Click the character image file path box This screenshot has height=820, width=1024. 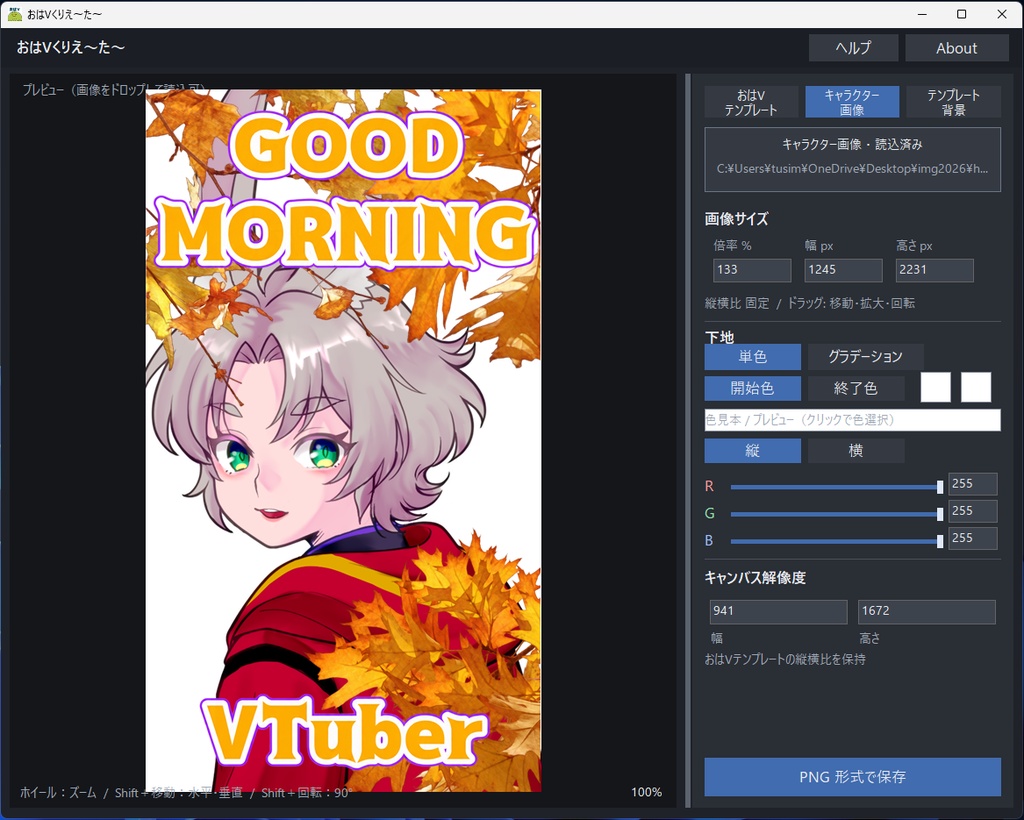(x=852, y=159)
